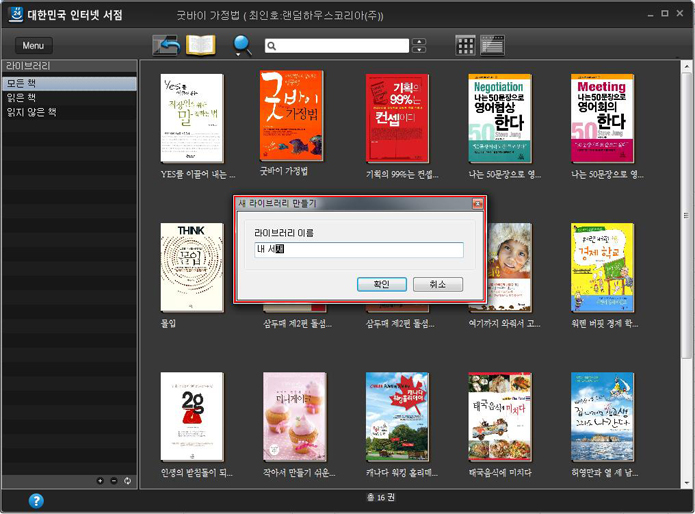This screenshot has width=695, height=514.
Task: Confirm with the 확인 button
Action: pyautogui.click(x=382, y=284)
